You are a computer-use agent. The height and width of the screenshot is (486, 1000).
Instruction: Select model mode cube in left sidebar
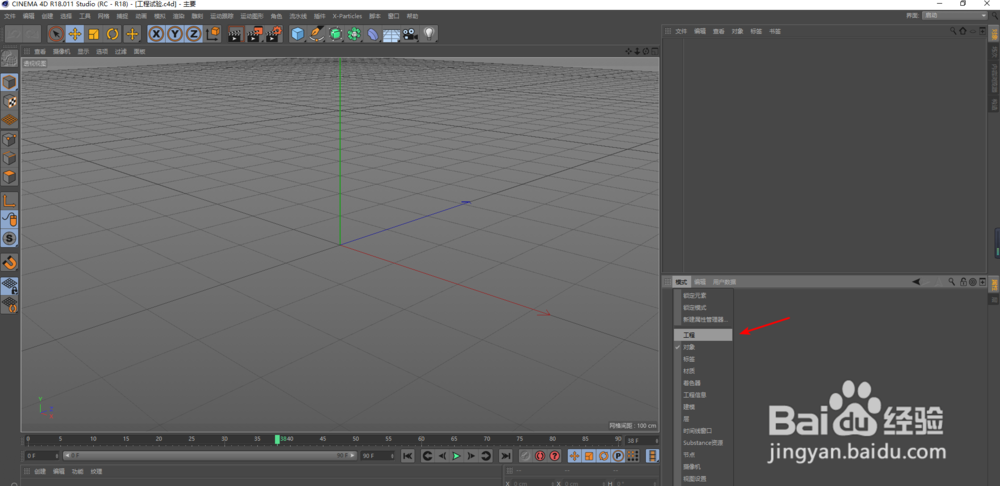click(10, 82)
